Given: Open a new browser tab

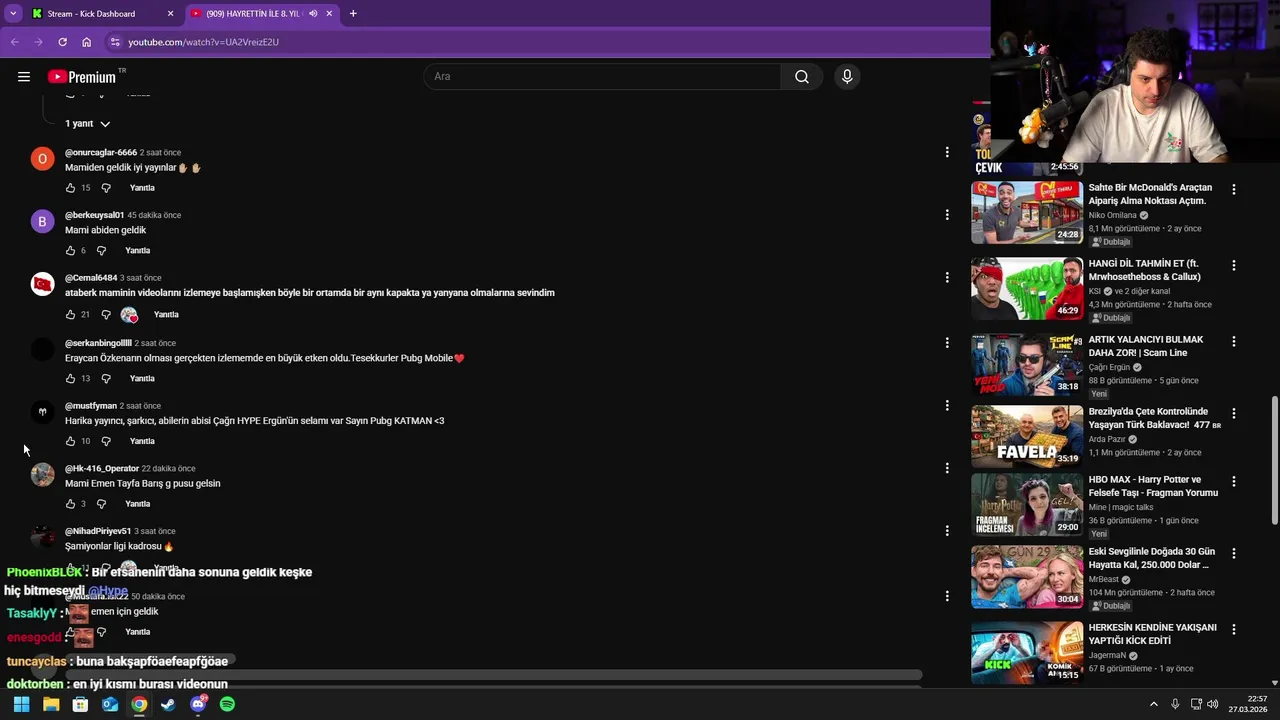Looking at the screenshot, I should 353,14.
